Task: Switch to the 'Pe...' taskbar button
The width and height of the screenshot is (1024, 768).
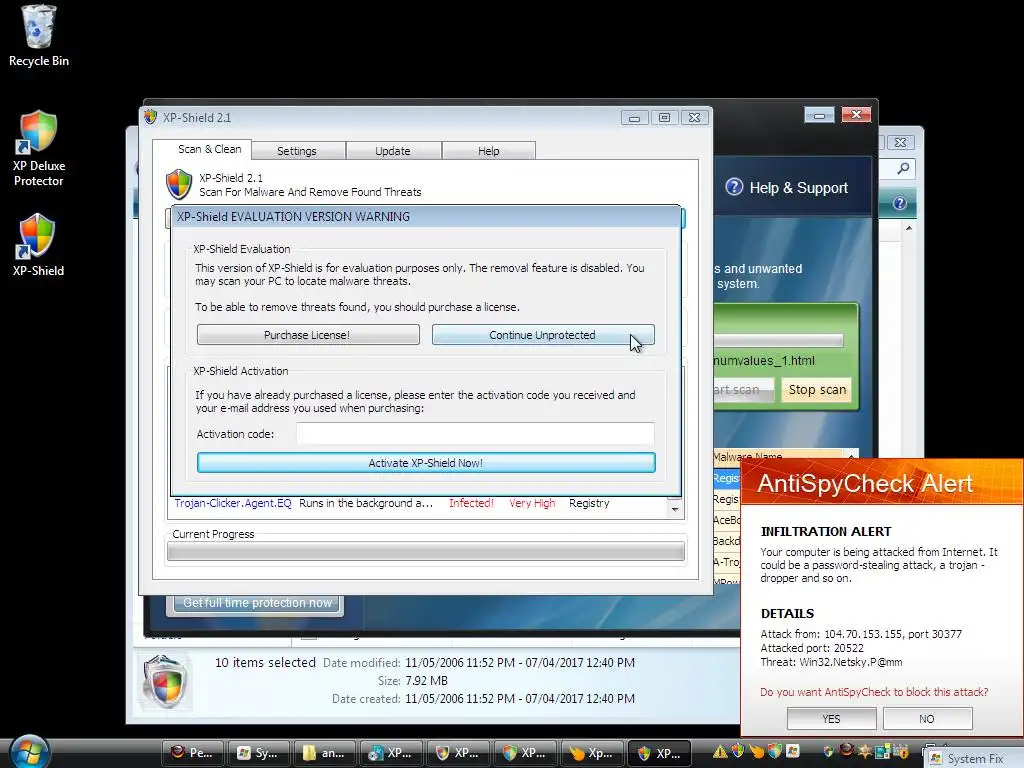Action: [193, 753]
